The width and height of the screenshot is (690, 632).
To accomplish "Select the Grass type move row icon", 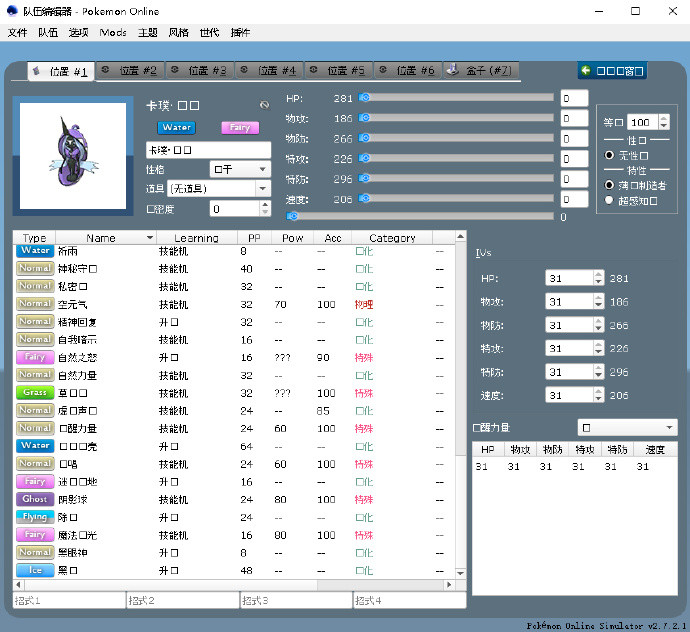I will [x=35, y=392].
